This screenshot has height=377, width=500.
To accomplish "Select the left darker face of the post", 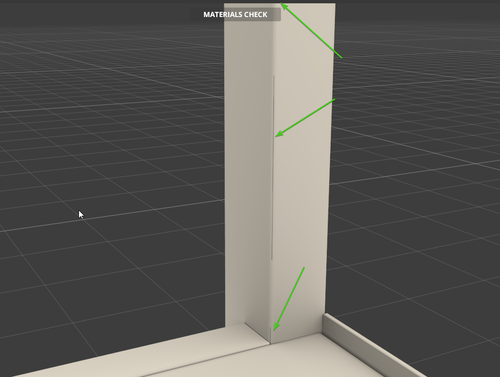I will [x=248, y=167].
